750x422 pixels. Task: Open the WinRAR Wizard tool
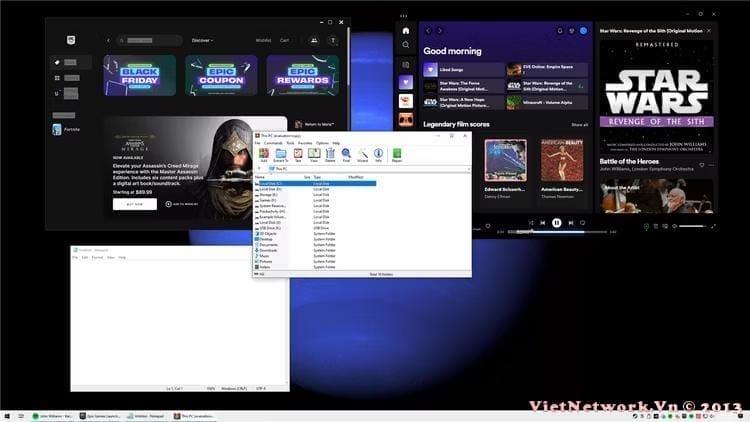pos(362,155)
